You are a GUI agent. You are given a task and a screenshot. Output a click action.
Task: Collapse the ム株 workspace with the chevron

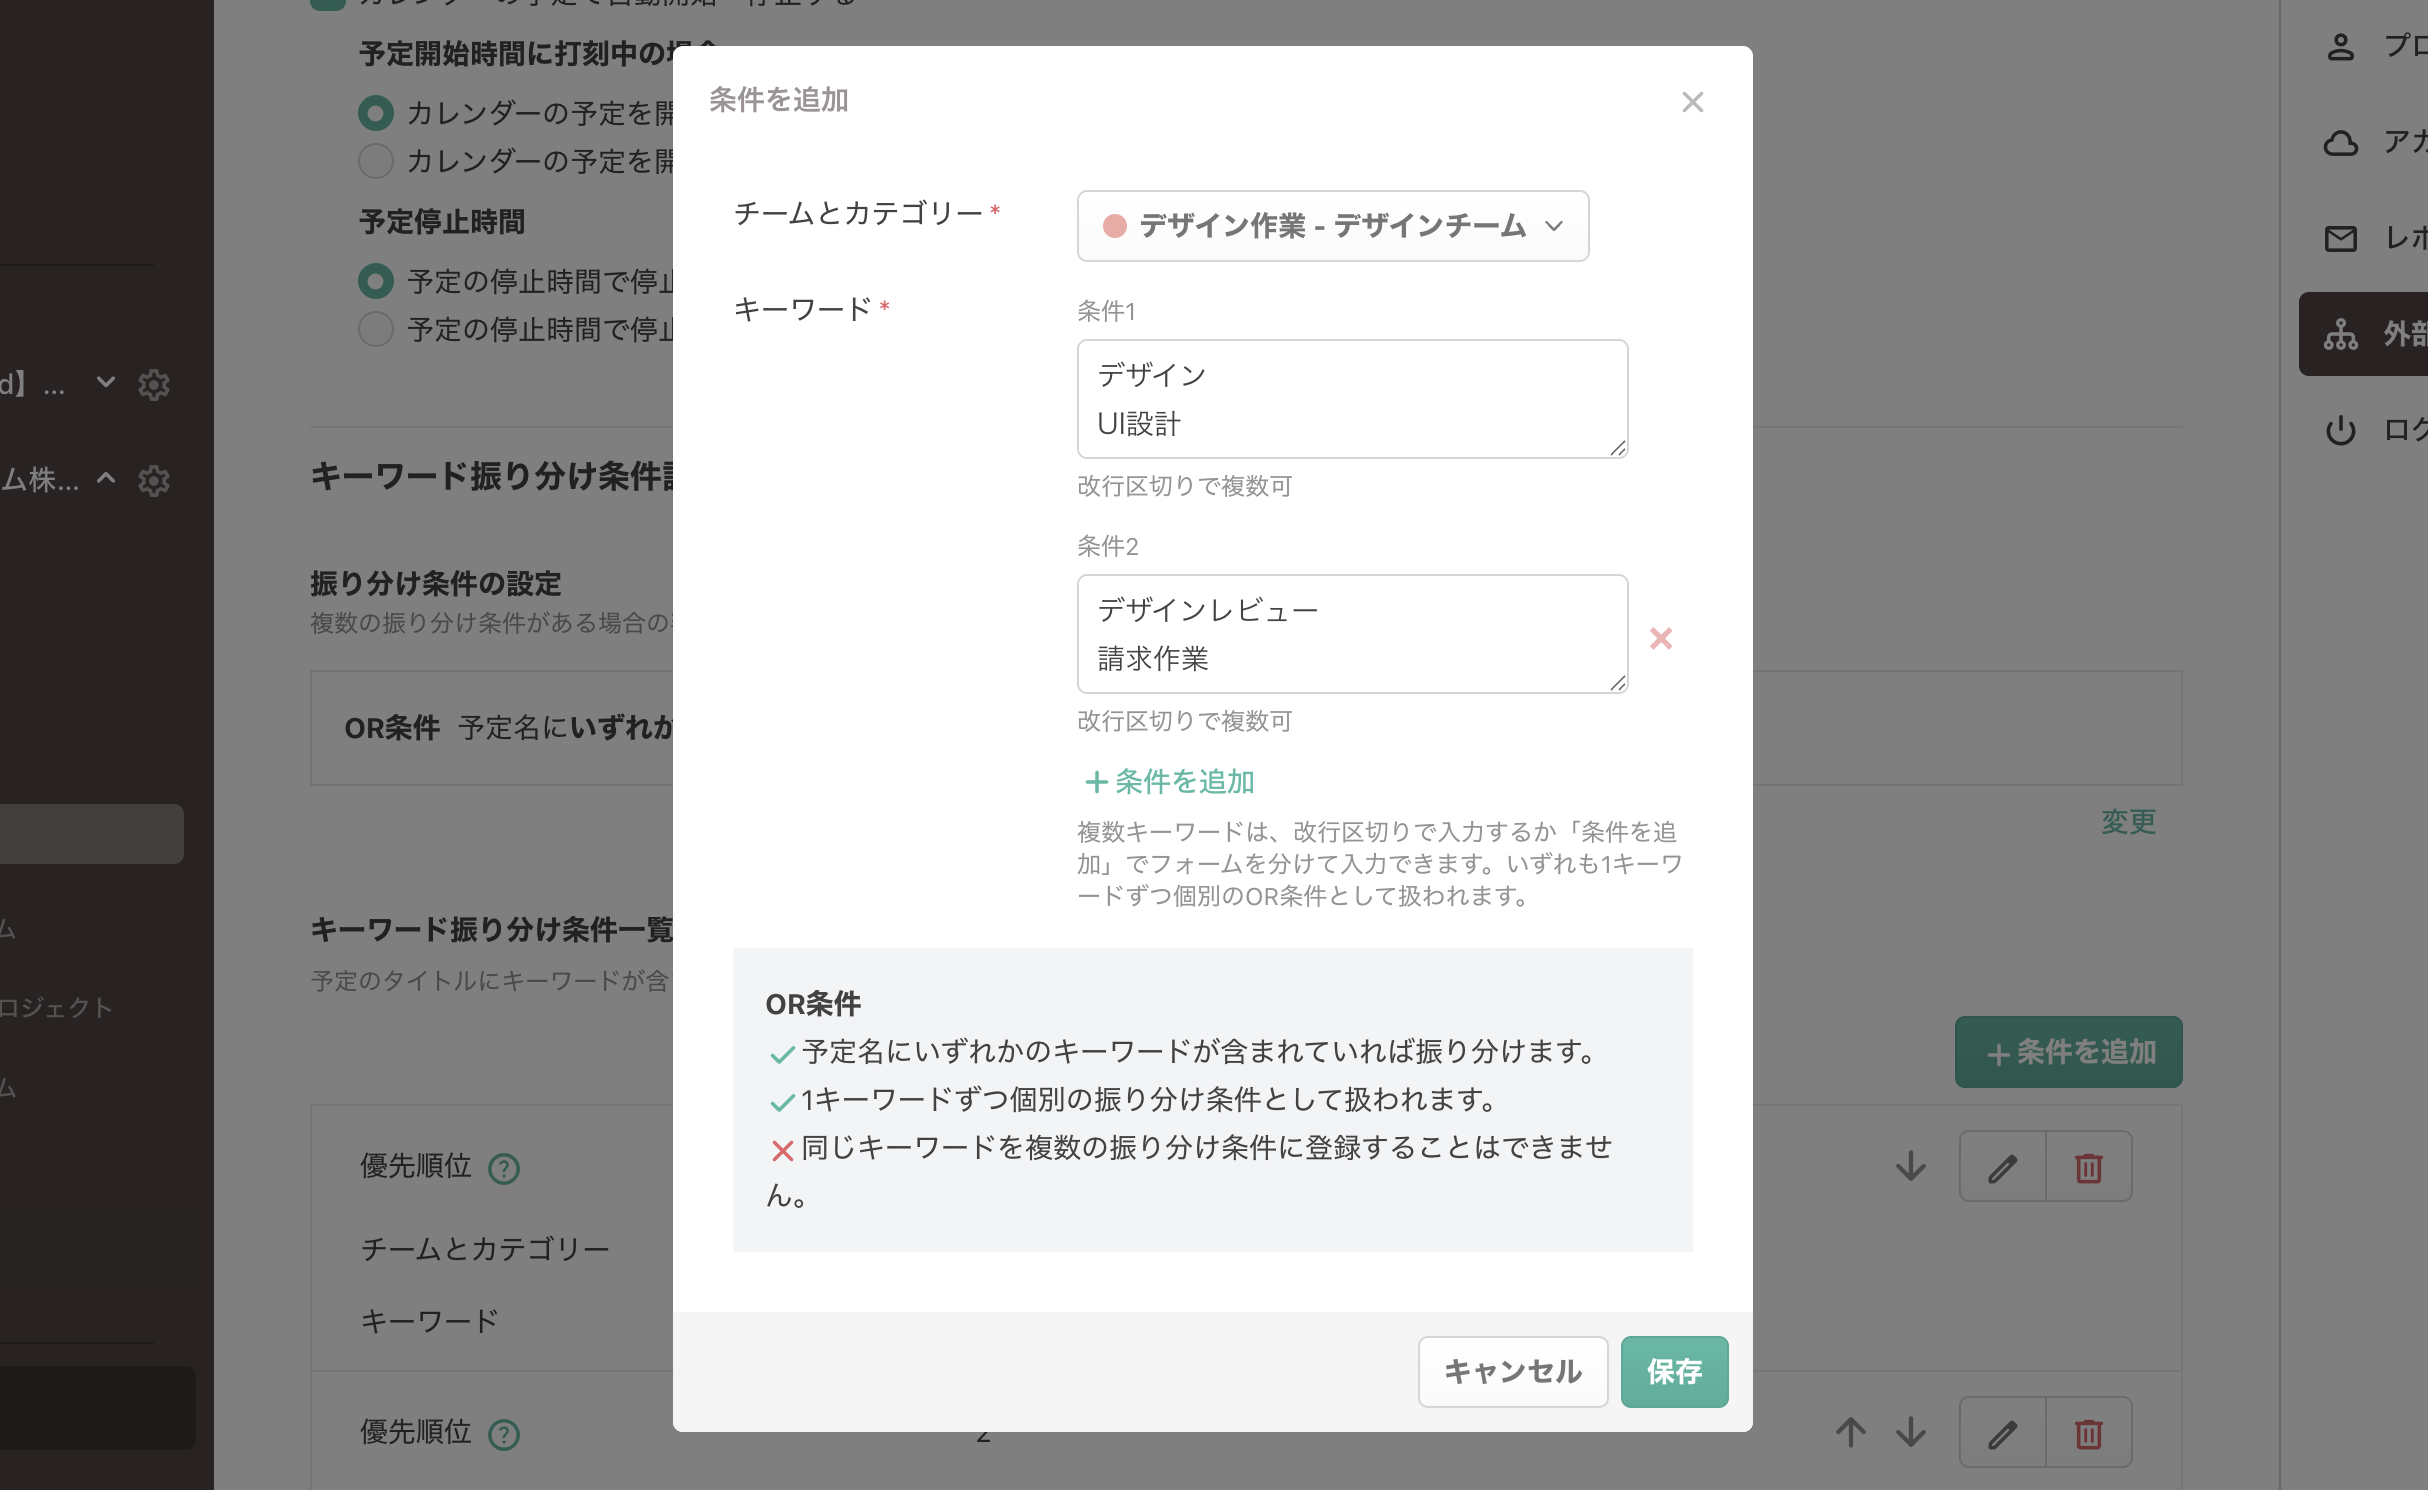(x=106, y=480)
